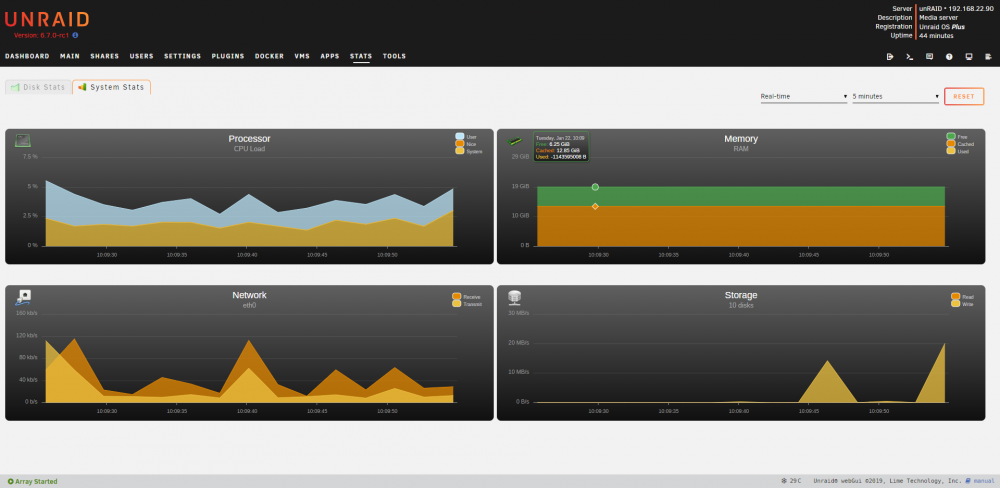Click the Reset button
The height and width of the screenshot is (488, 1000).
point(964,96)
